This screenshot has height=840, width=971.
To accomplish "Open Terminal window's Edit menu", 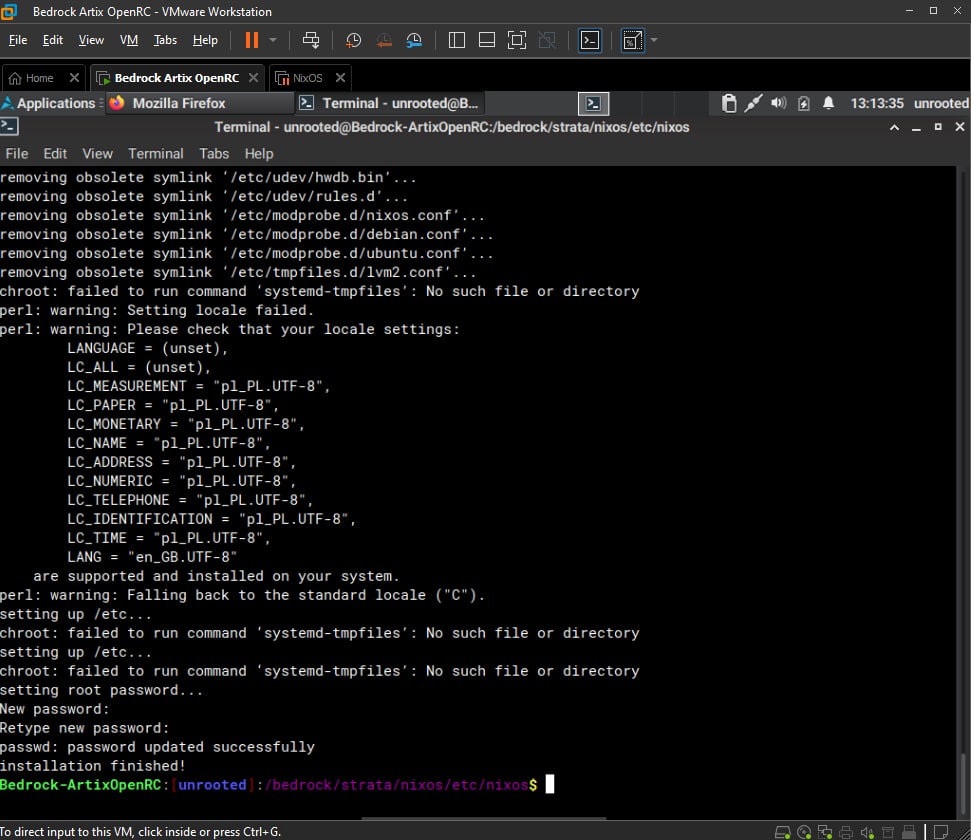I will click(x=55, y=154).
